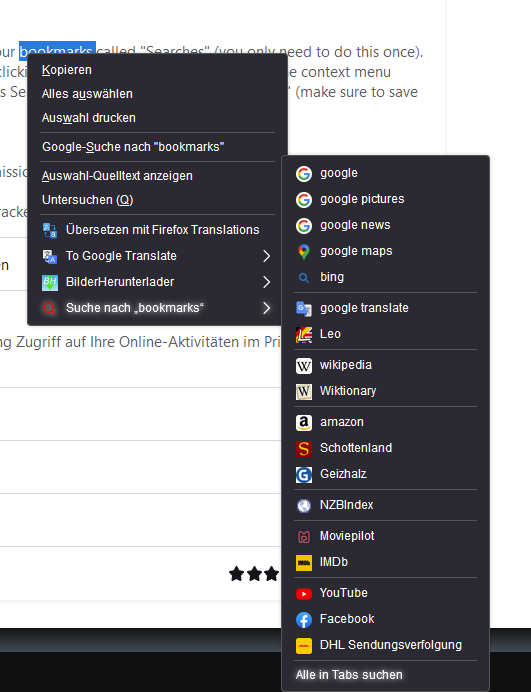Screen dimensions: 531x692
Task: Click the Google icon beside "google pictures"
Action: pos(304,199)
